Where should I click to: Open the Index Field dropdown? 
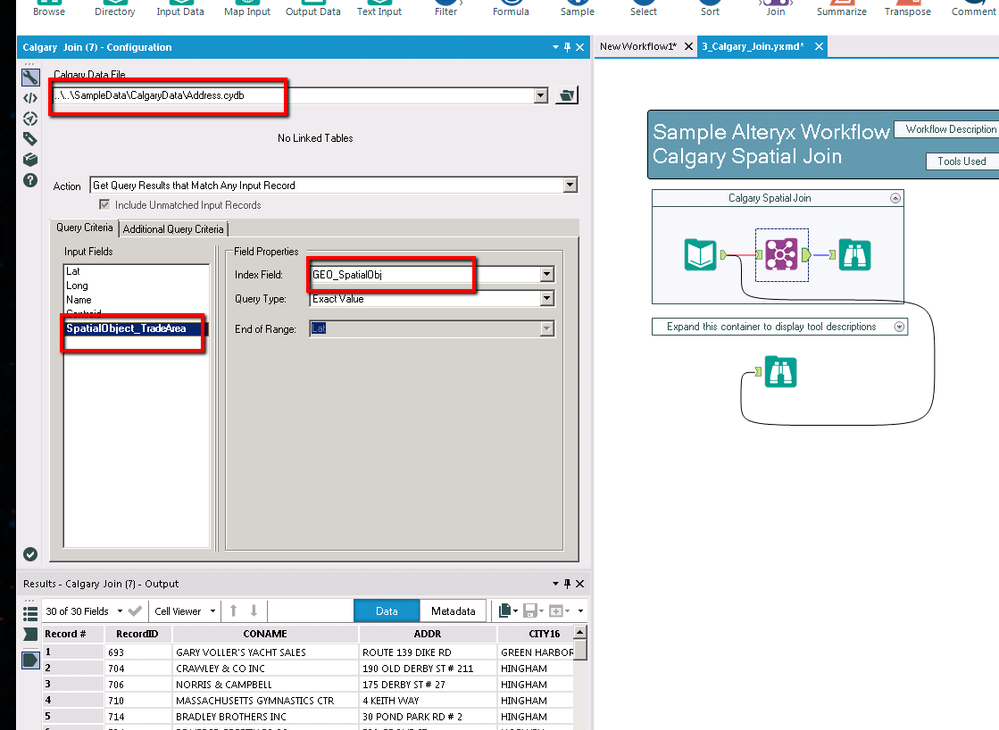pos(547,275)
